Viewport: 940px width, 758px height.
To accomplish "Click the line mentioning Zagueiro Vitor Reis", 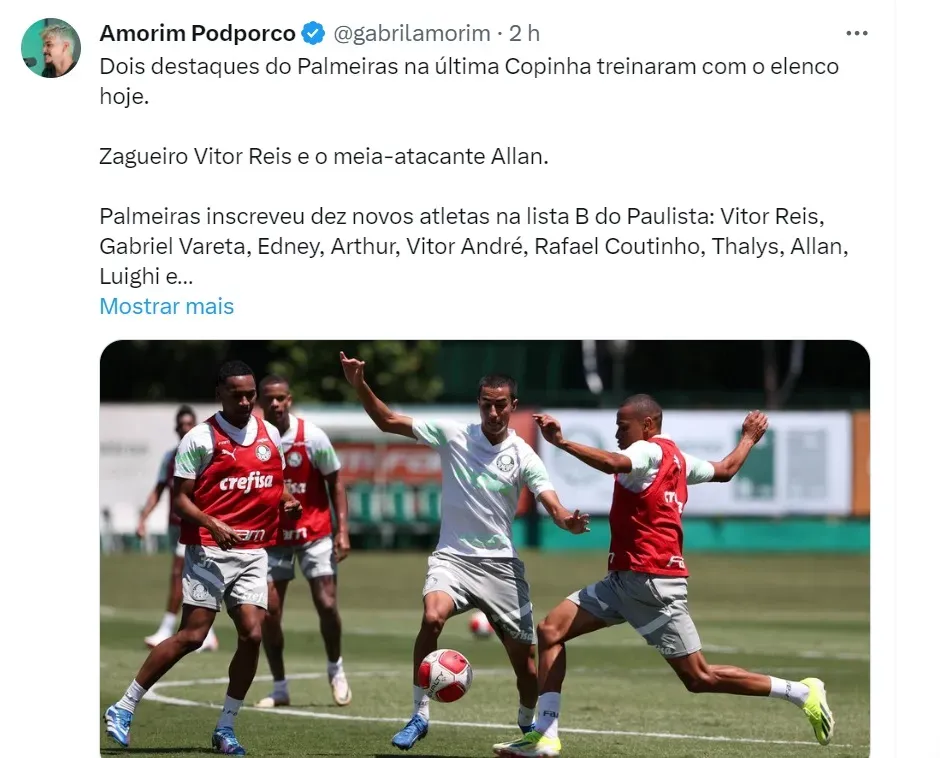I will click(x=324, y=157).
